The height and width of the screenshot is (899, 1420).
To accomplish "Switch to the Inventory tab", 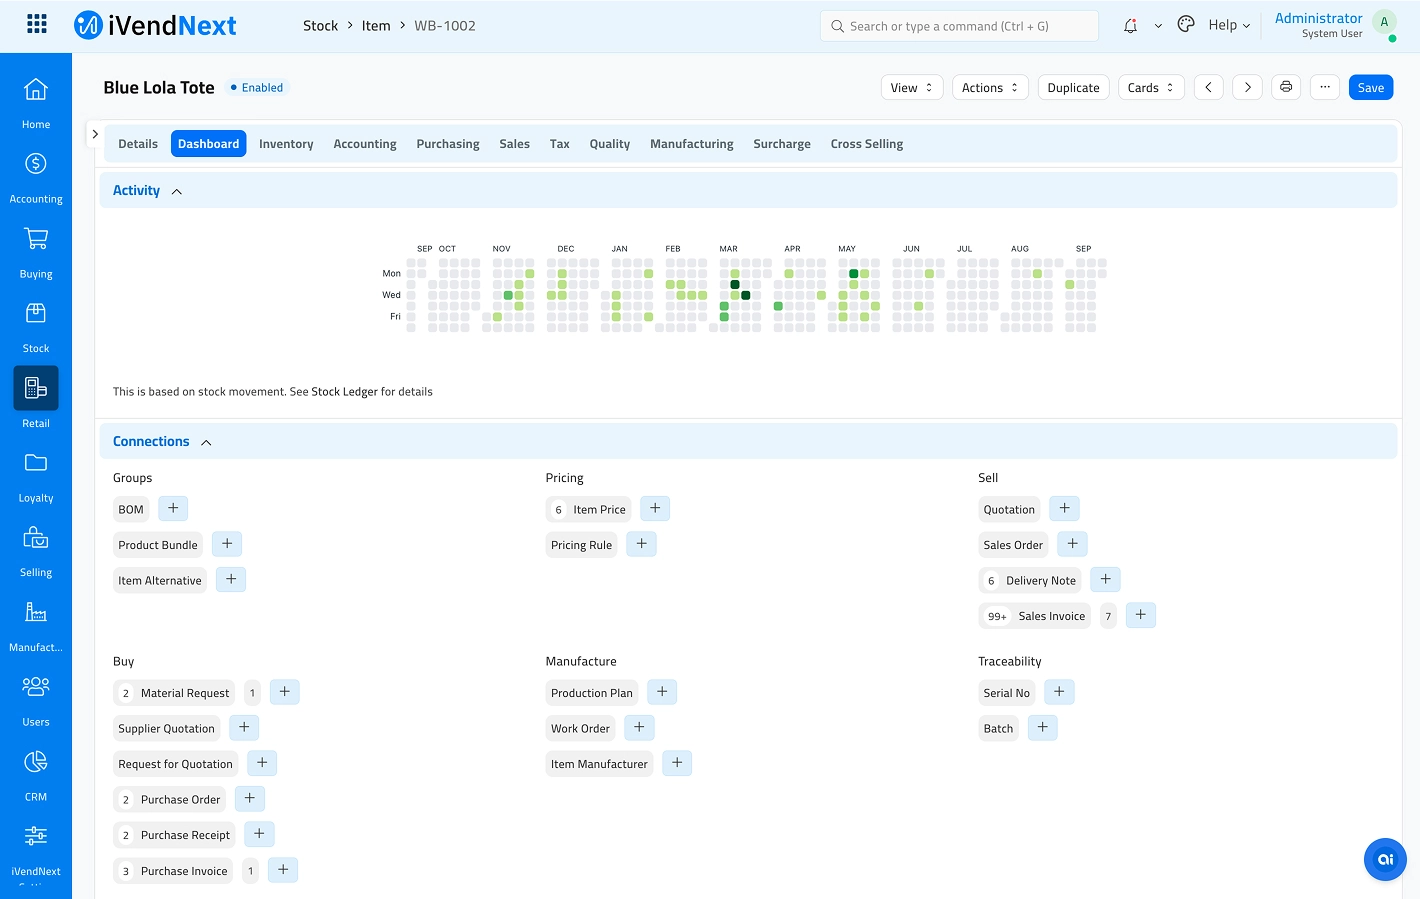I will pos(286,144).
